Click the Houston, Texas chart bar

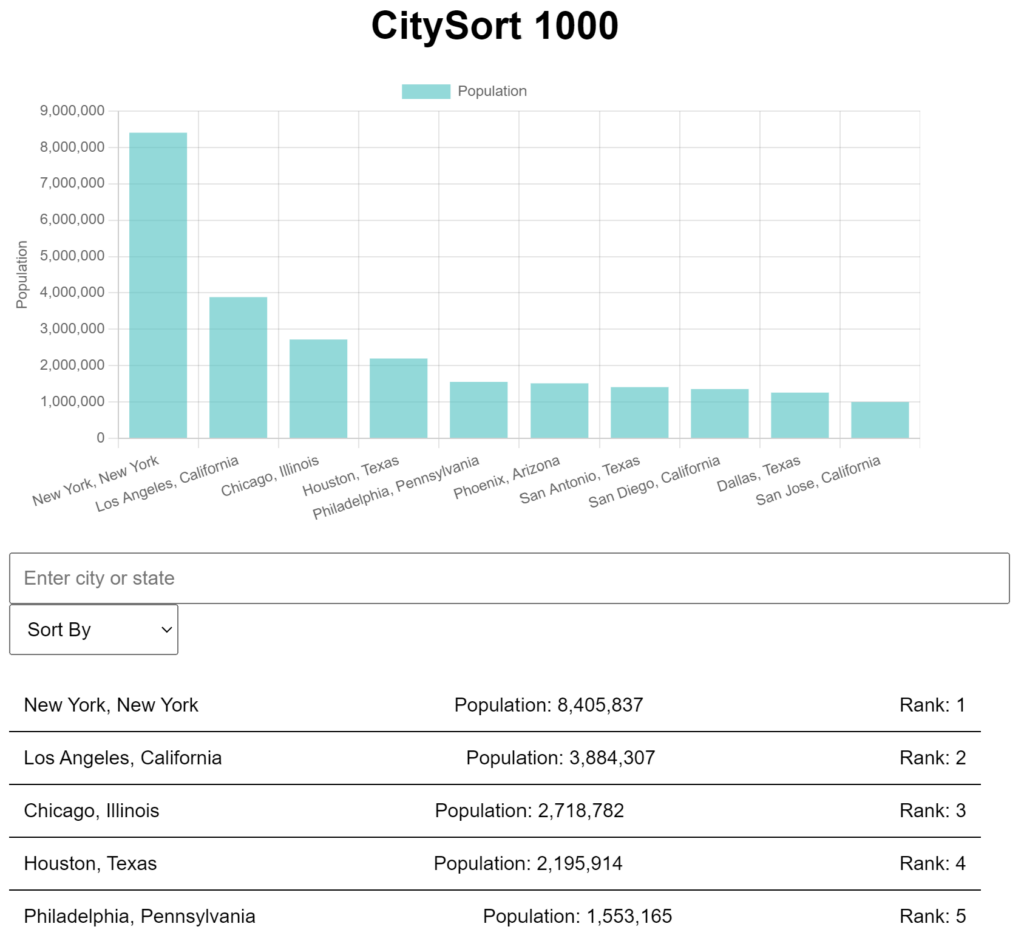point(398,398)
